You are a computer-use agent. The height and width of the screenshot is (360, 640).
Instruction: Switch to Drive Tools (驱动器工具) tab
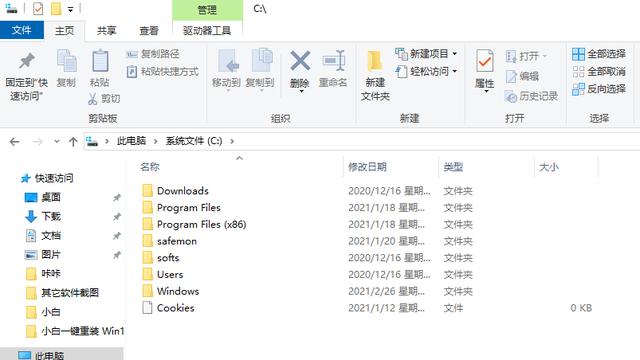(207, 31)
